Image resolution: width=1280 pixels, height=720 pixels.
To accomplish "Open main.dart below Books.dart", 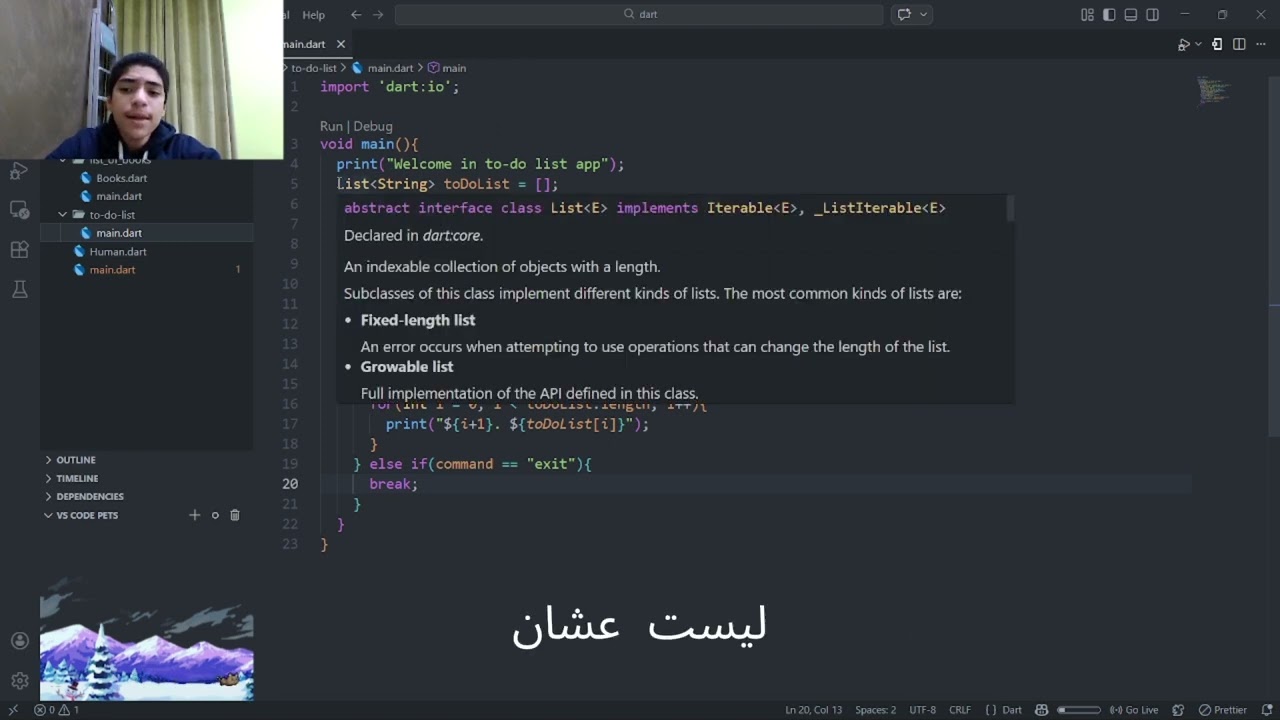I will [x=146, y=196].
